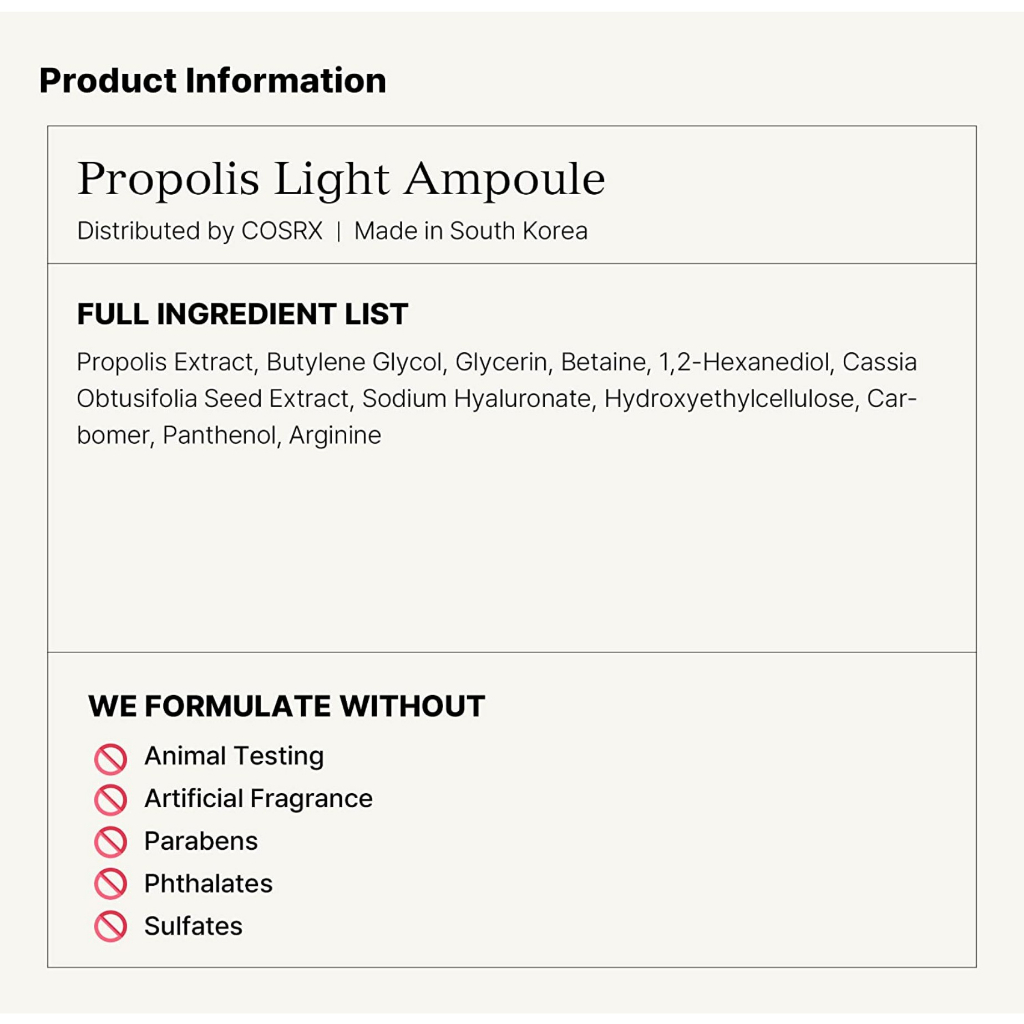
Task: Click the Phthalates label
Action: pyautogui.click(x=208, y=884)
